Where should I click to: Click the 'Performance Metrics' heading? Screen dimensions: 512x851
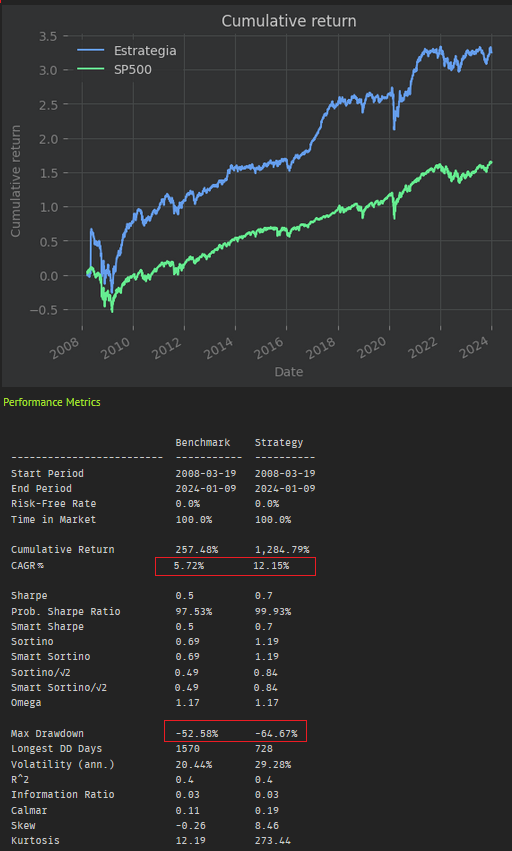coord(52,402)
